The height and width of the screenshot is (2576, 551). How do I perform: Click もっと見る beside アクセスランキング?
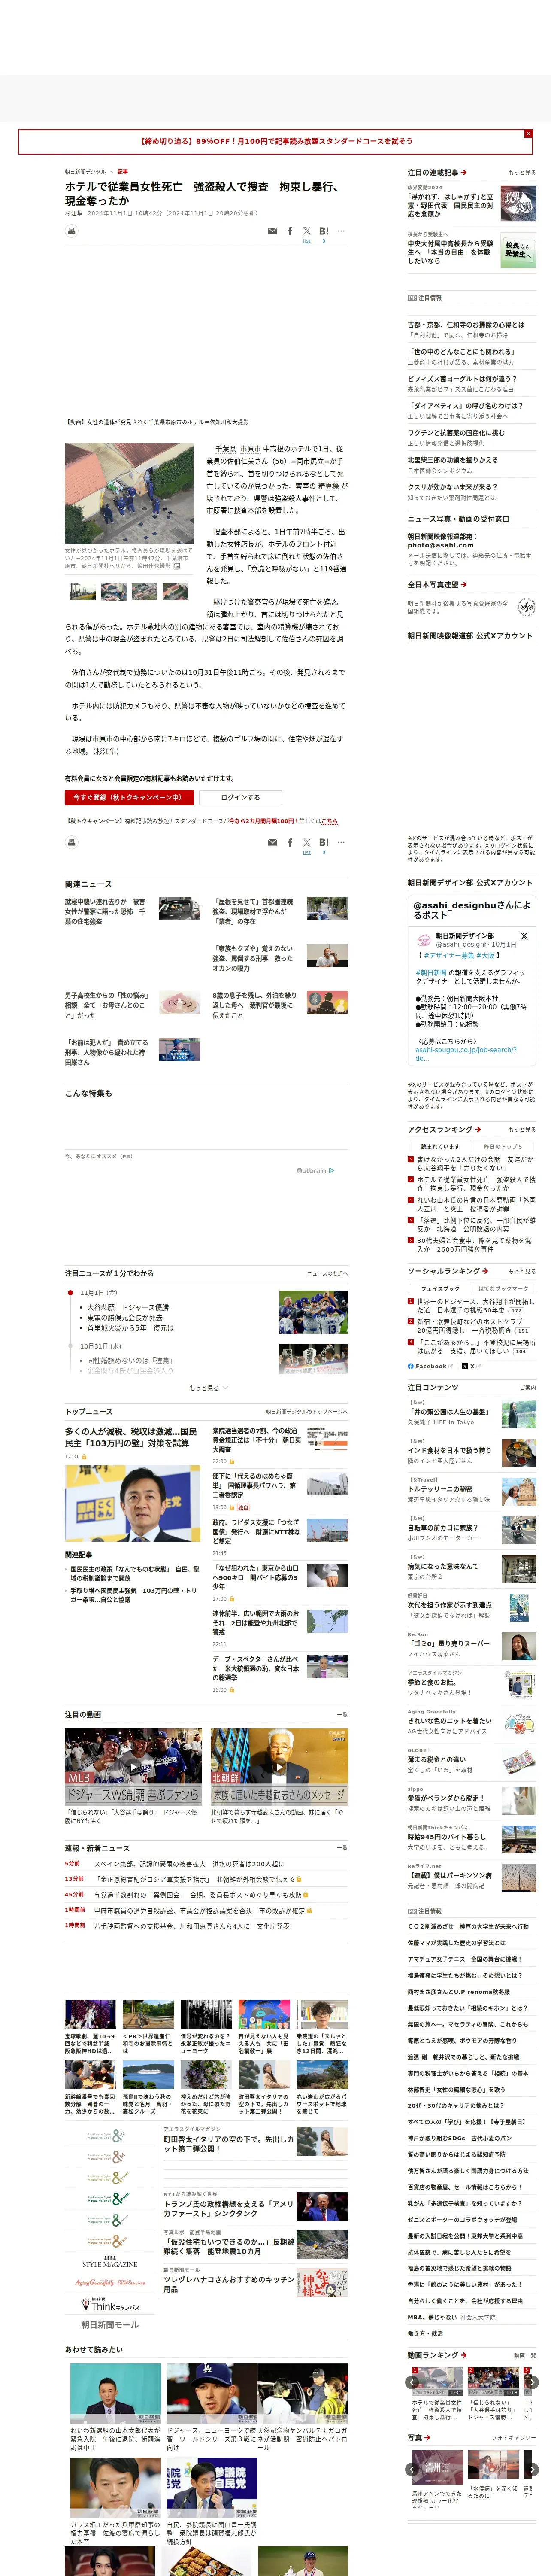tap(522, 1130)
